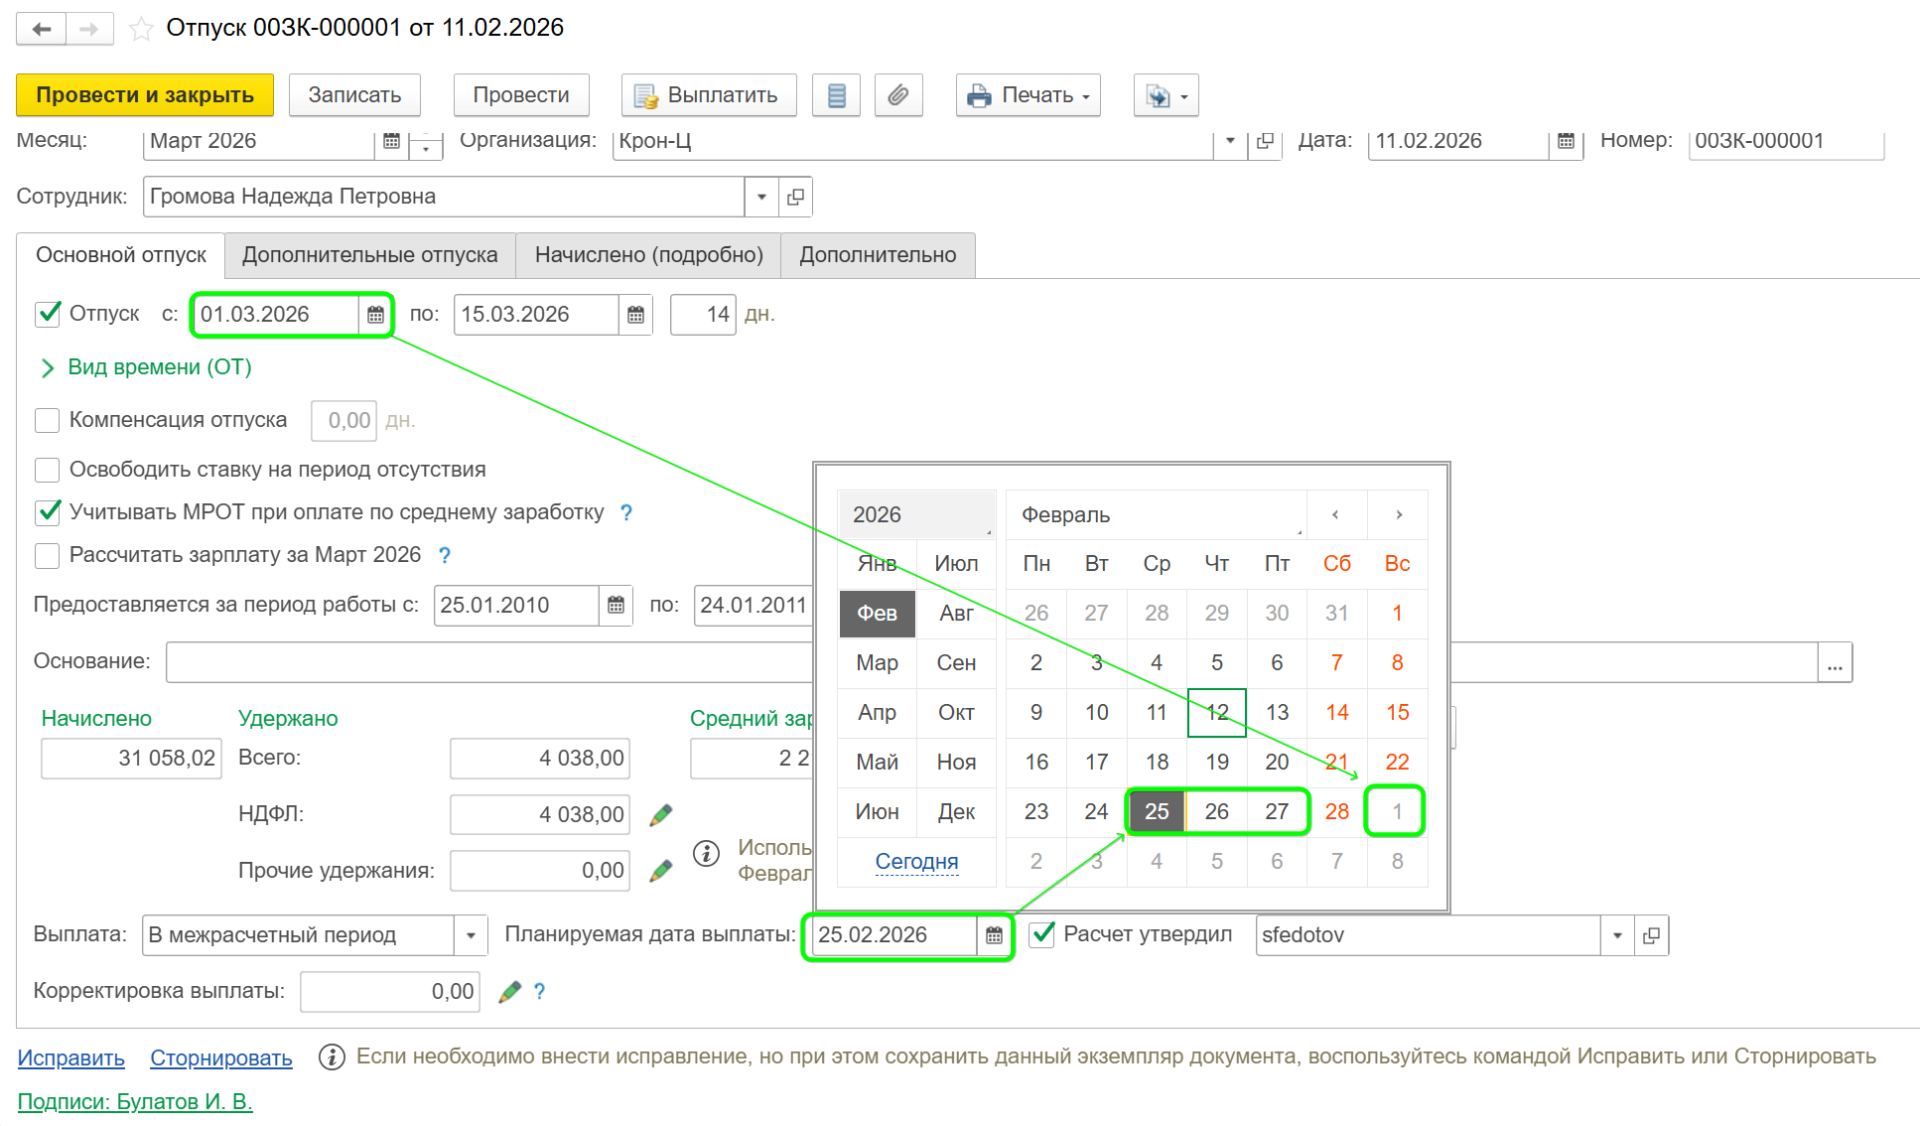This screenshot has width=1920, height=1126.
Task: Open calendar for vacation start date
Action: tap(375, 315)
